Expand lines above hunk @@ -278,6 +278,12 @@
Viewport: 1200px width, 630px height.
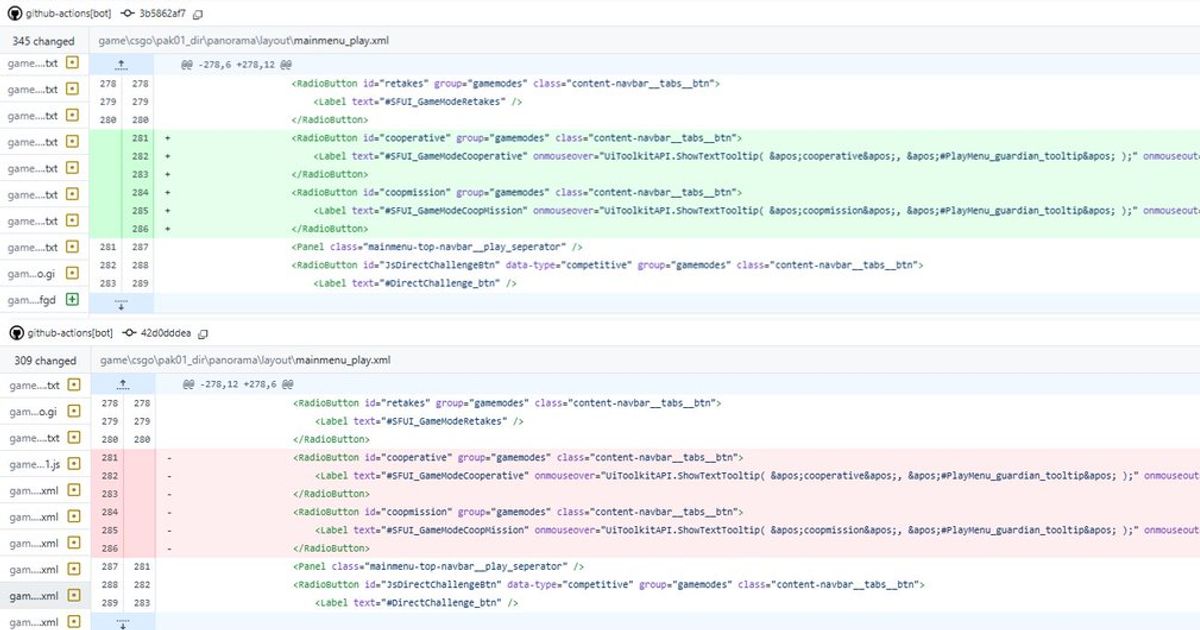122,64
